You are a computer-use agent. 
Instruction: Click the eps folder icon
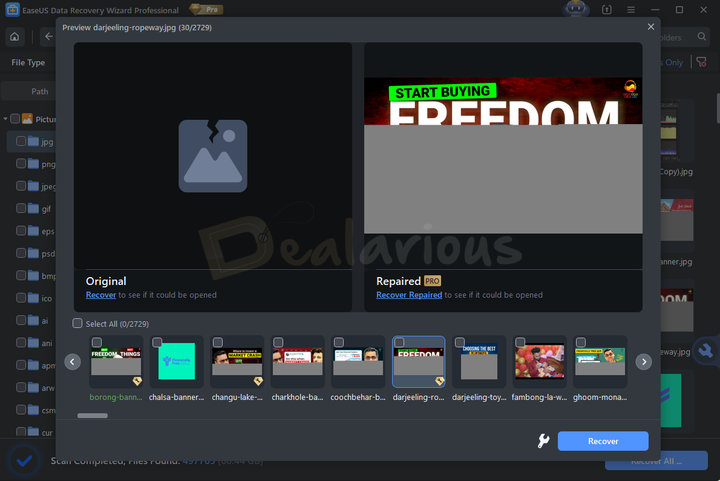[33, 231]
